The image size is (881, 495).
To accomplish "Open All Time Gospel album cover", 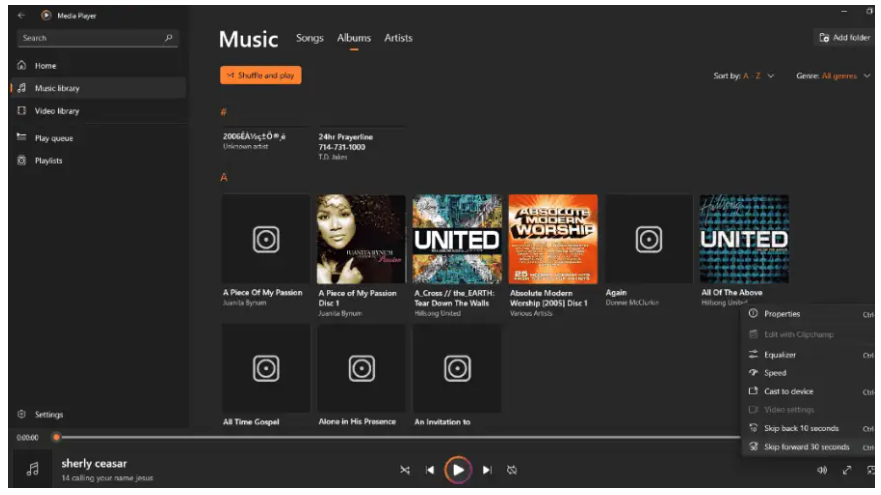I will (266, 368).
